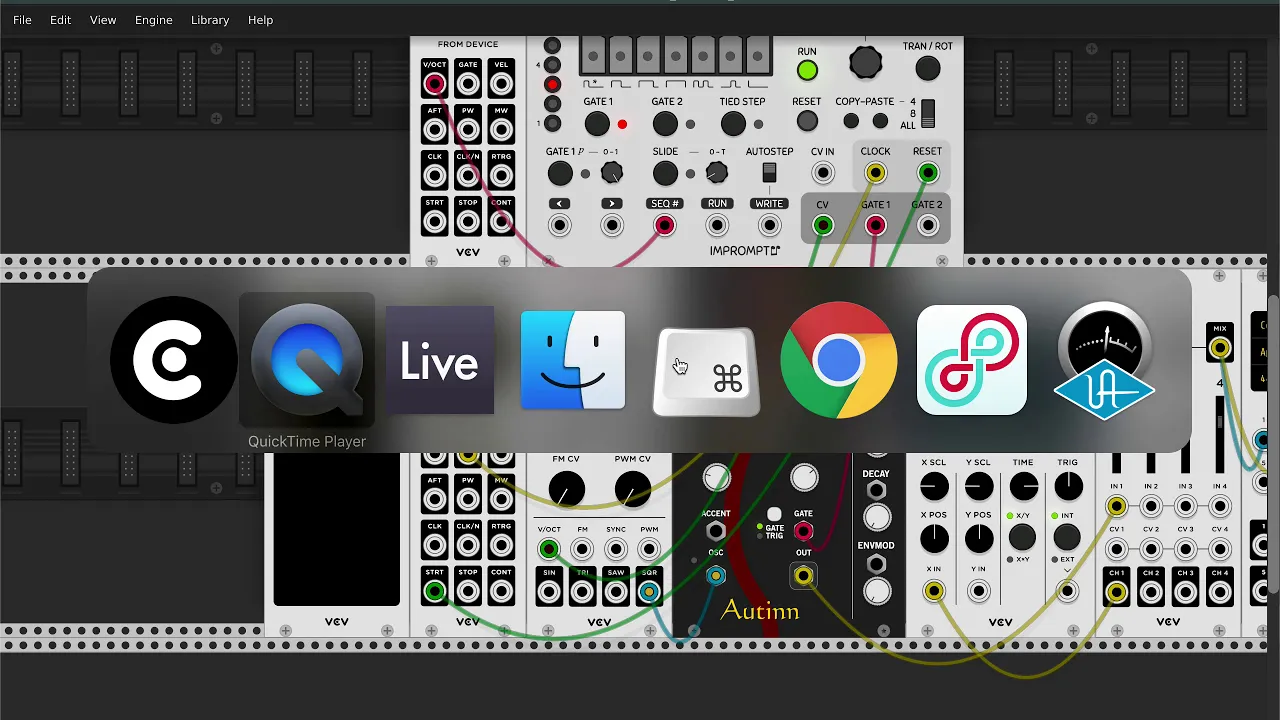Click the WRITE input jack on the sequencer
Image resolution: width=1280 pixels, height=720 pixels.
click(769, 226)
